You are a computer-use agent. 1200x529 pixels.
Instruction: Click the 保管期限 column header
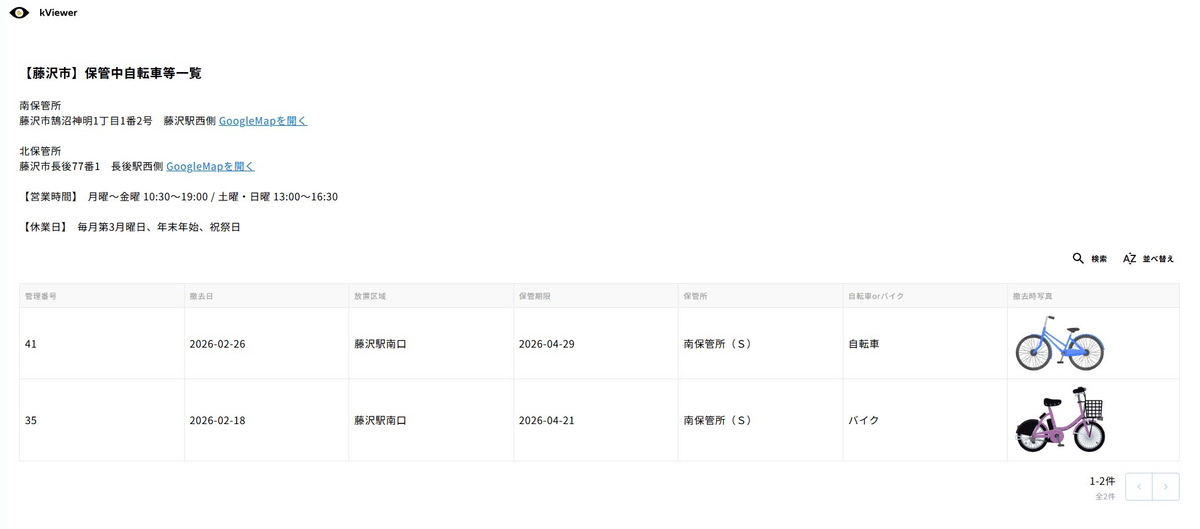coord(535,296)
